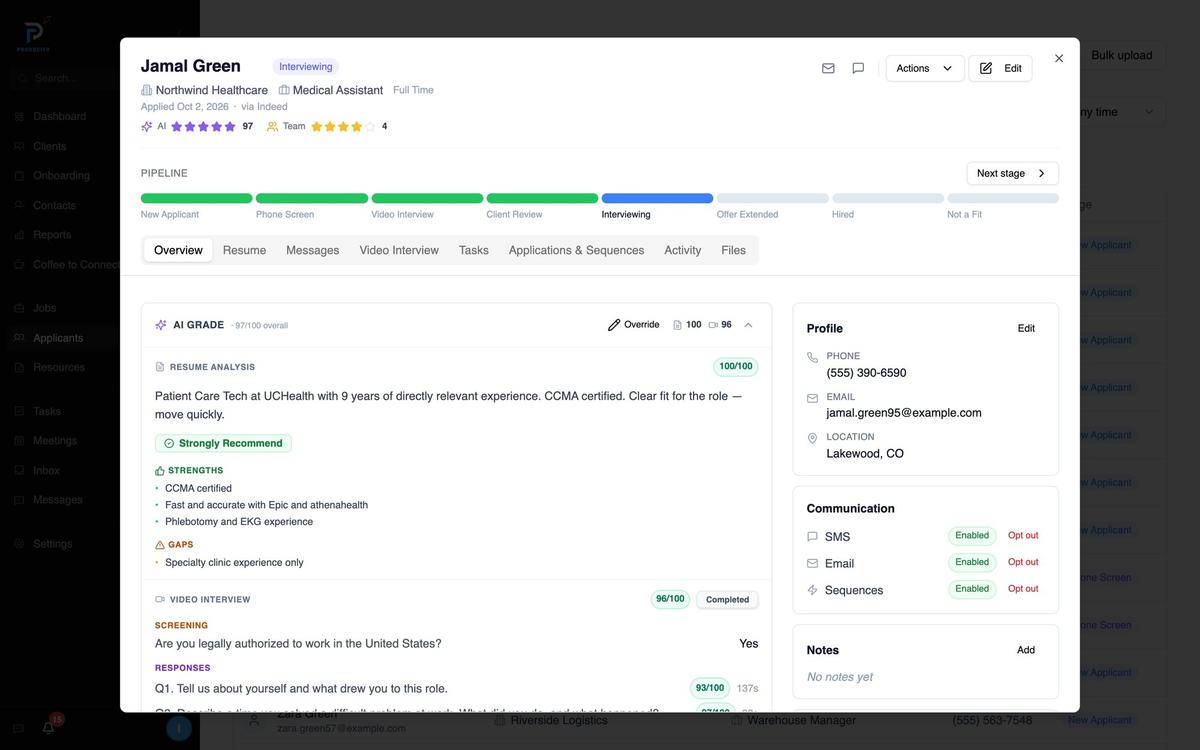
Task: Click the email icon in Profile
Action: (x=812, y=398)
